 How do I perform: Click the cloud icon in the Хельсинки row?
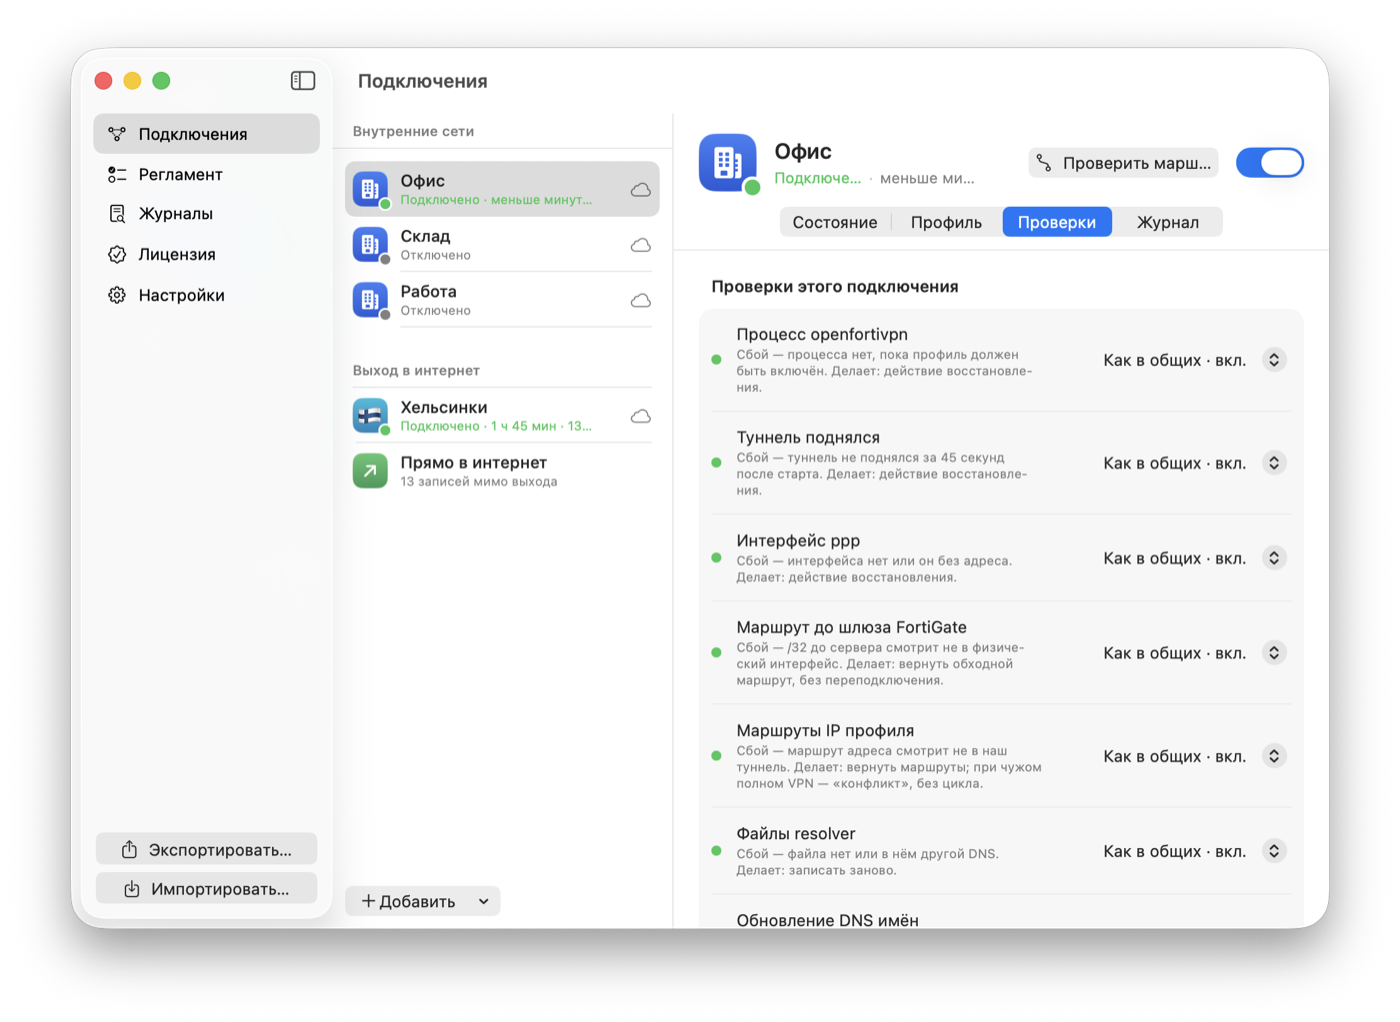[641, 416]
